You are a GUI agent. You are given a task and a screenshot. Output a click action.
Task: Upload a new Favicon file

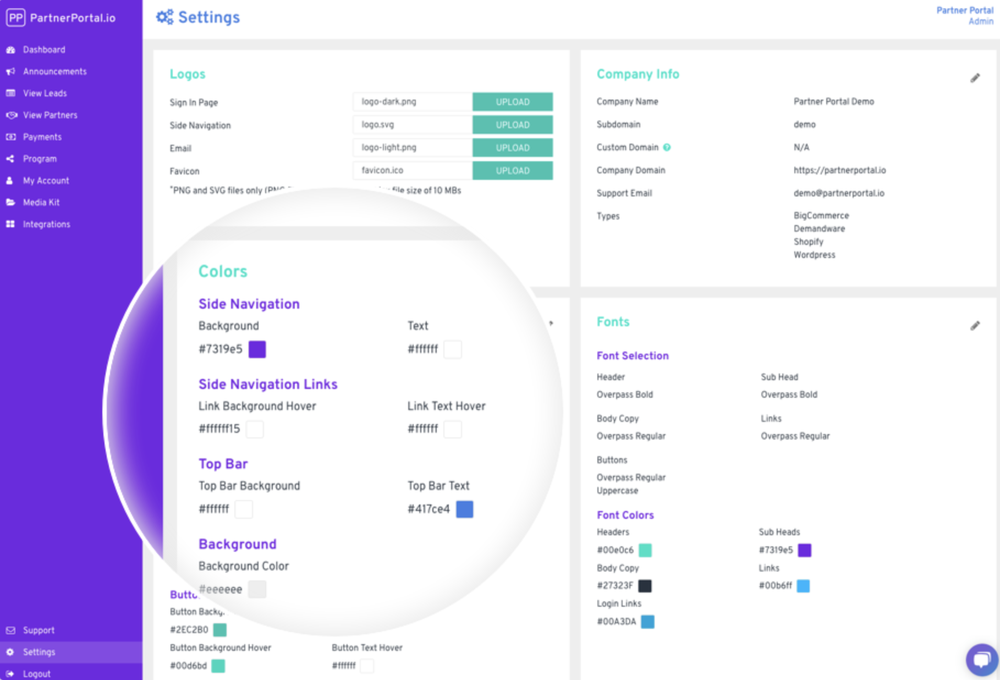click(x=512, y=170)
